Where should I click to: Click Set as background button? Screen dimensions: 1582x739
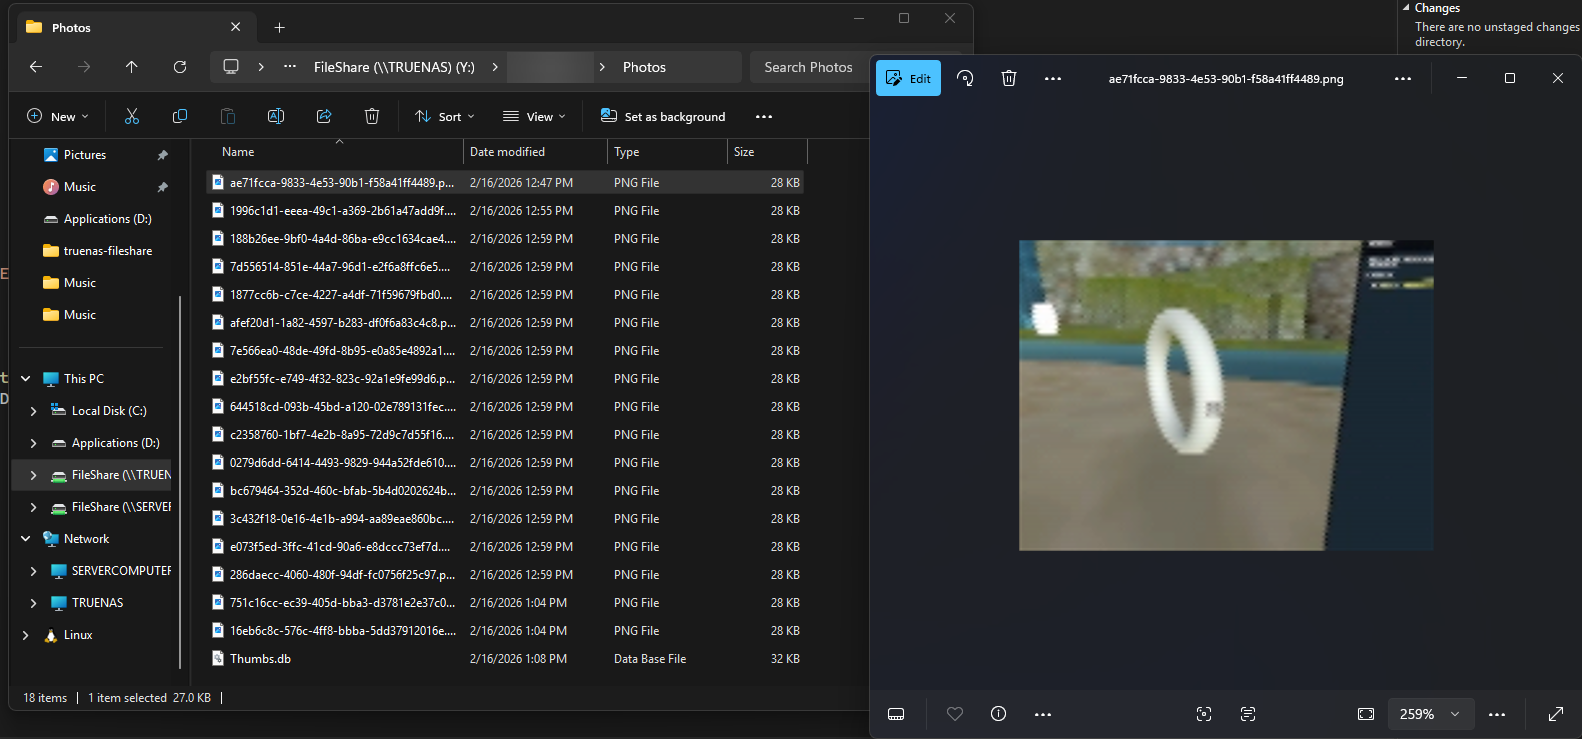[663, 117]
